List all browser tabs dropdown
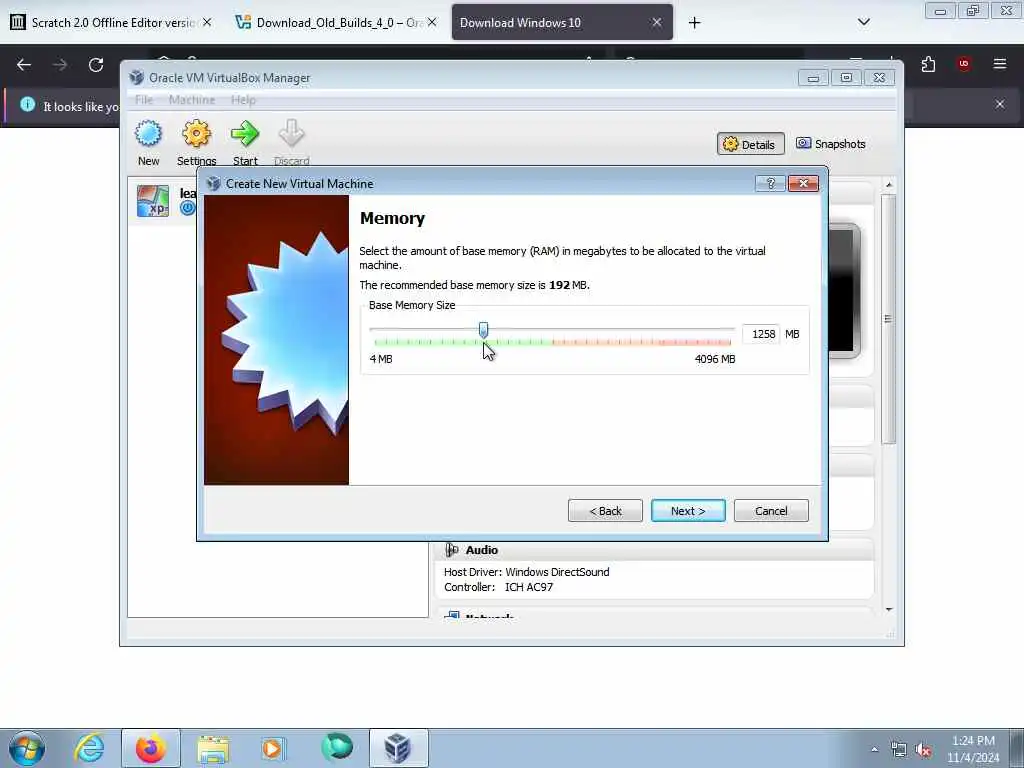The width and height of the screenshot is (1024, 768). (x=863, y=22)
